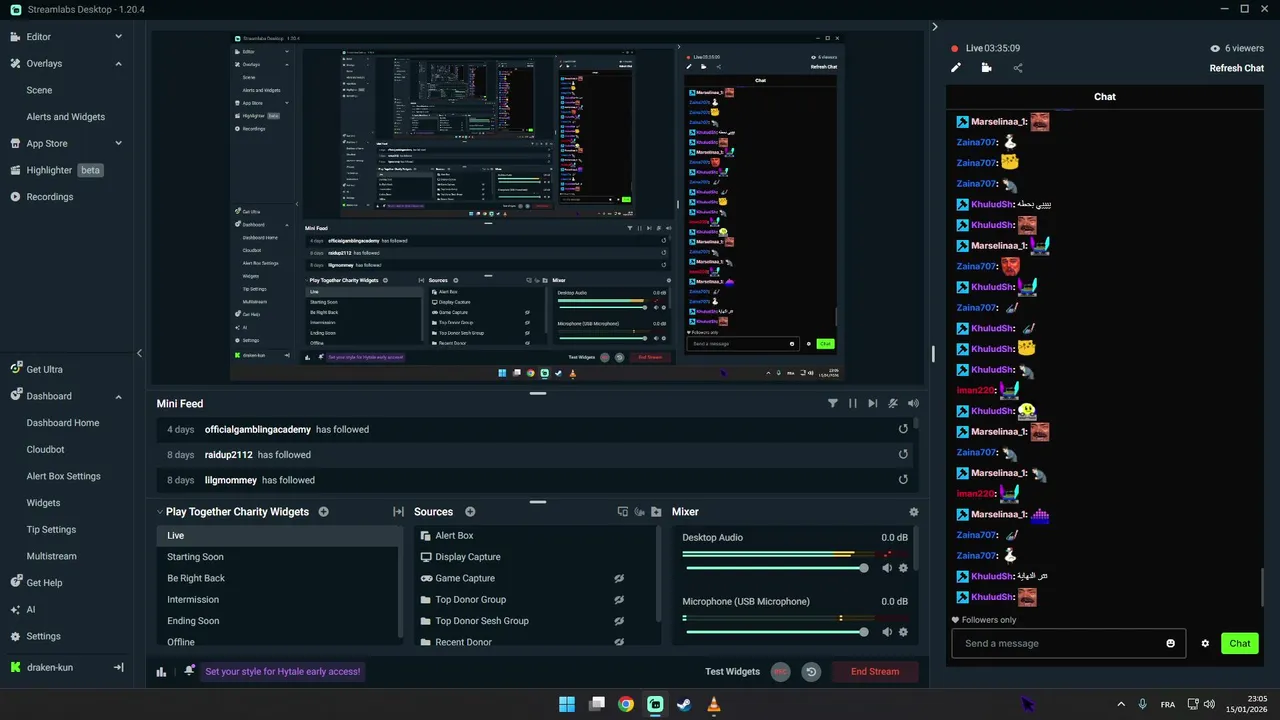Open Alert Box Settings
The width and height of the screenshot is (1280, 720).
click(63, 476)
